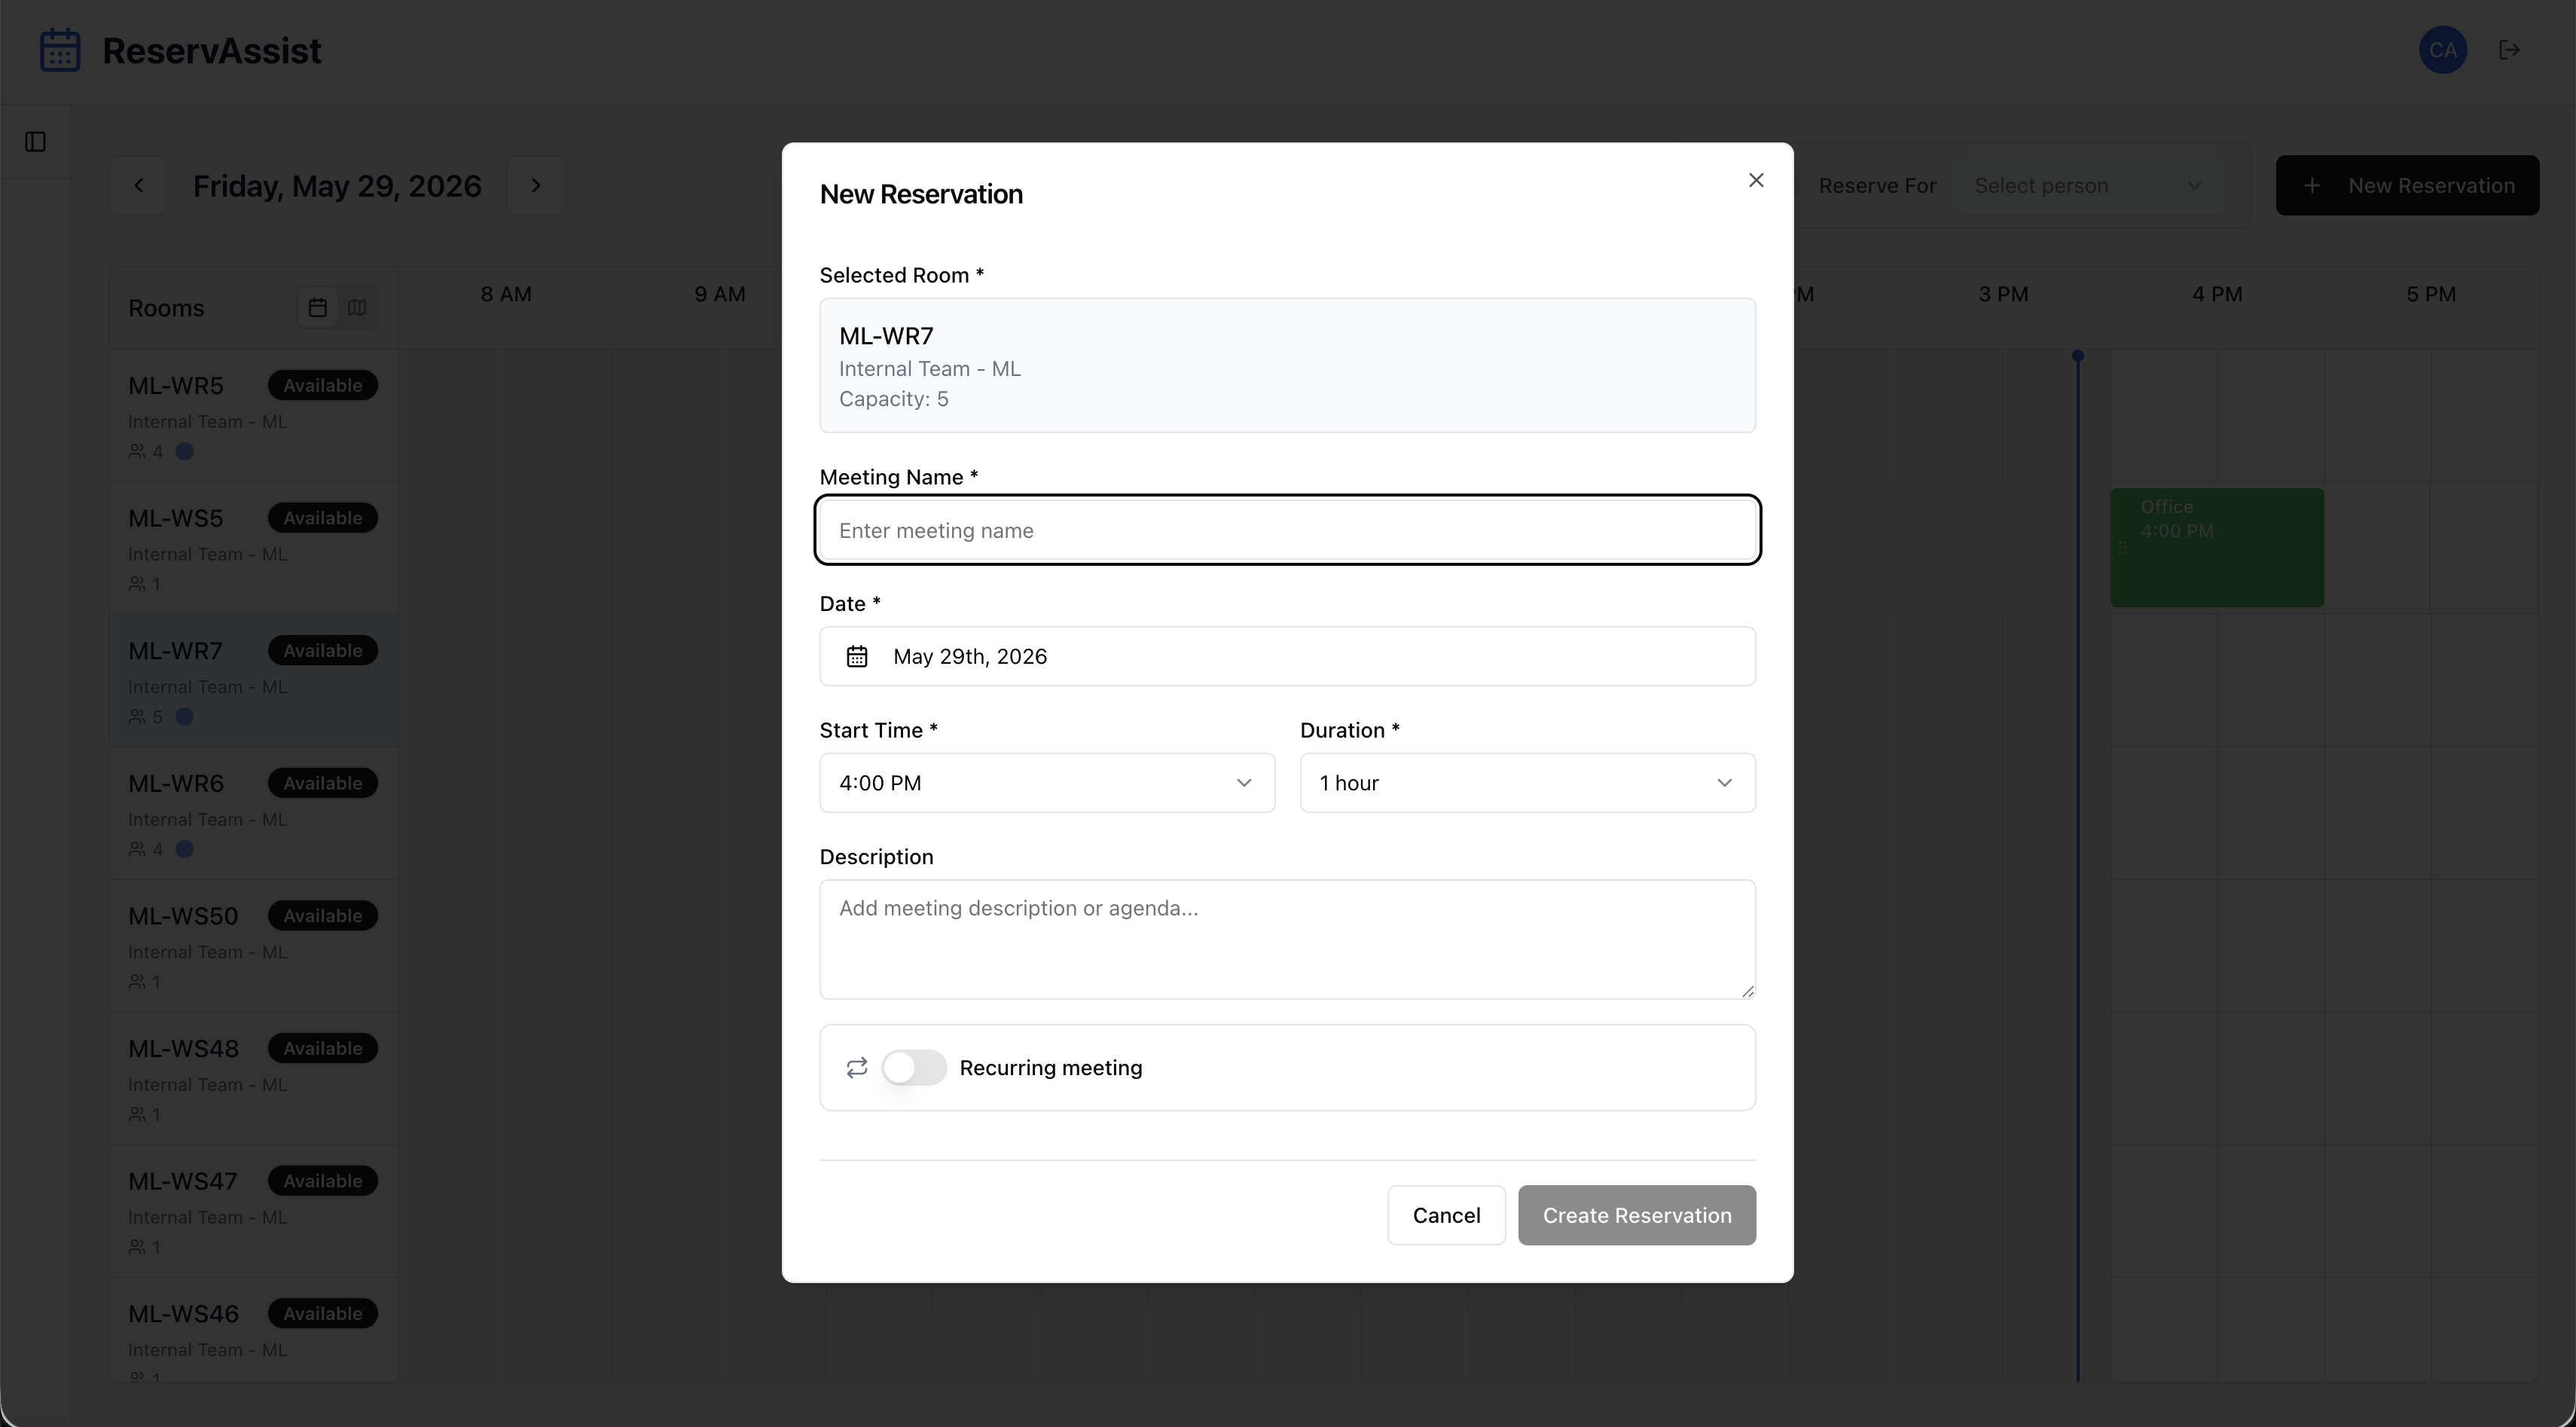Select room ML-WR6 in the list
This screenshot has width=2576, height=1427.
pos(253,814)
